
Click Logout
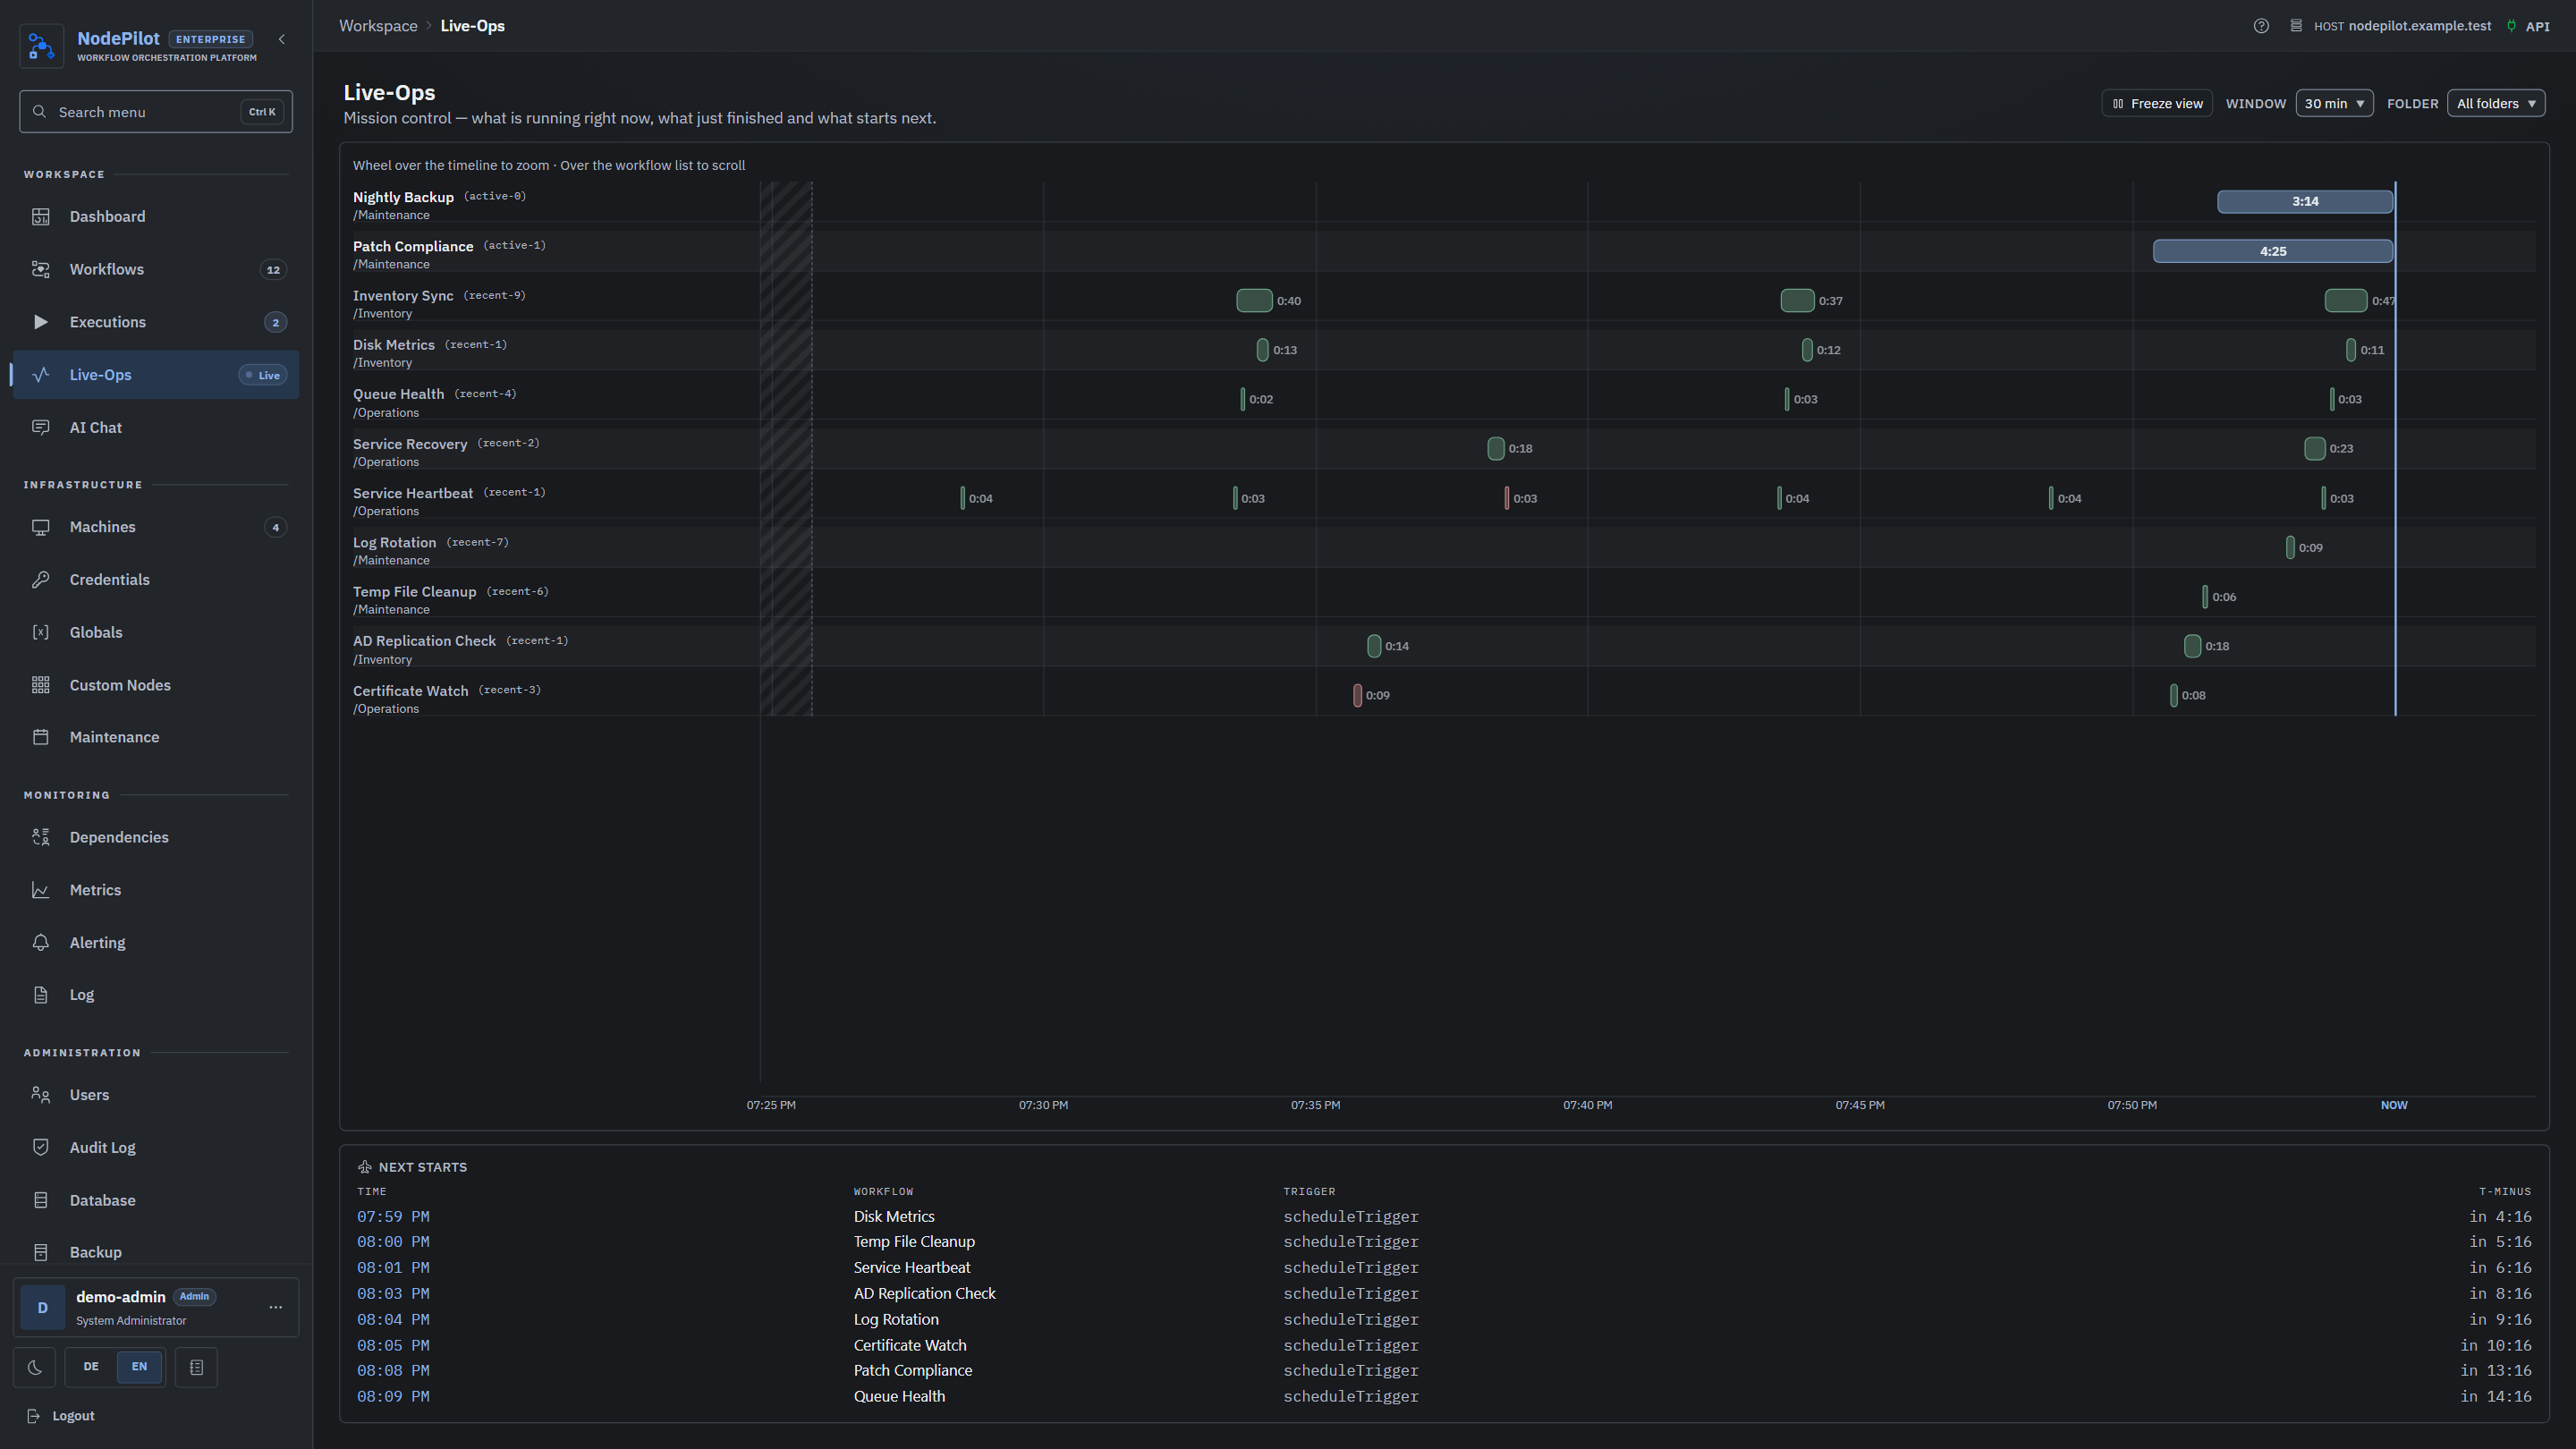(x=61, y=1416)
